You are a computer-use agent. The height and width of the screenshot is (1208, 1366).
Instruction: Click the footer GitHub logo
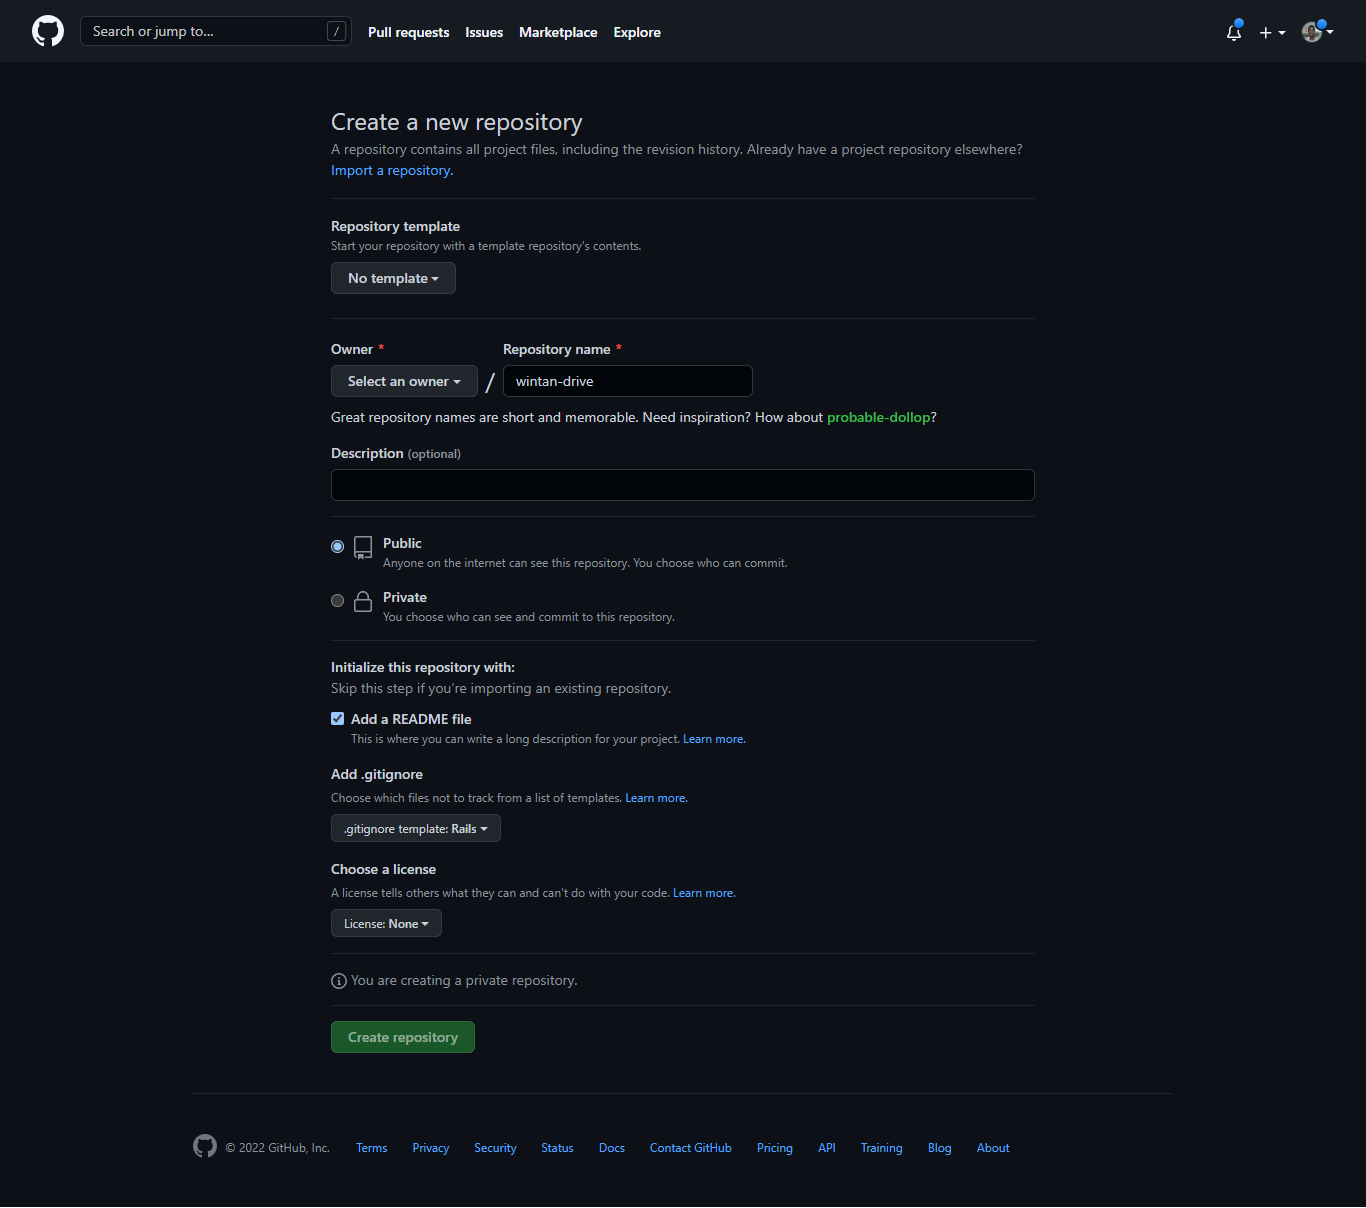205,1146
